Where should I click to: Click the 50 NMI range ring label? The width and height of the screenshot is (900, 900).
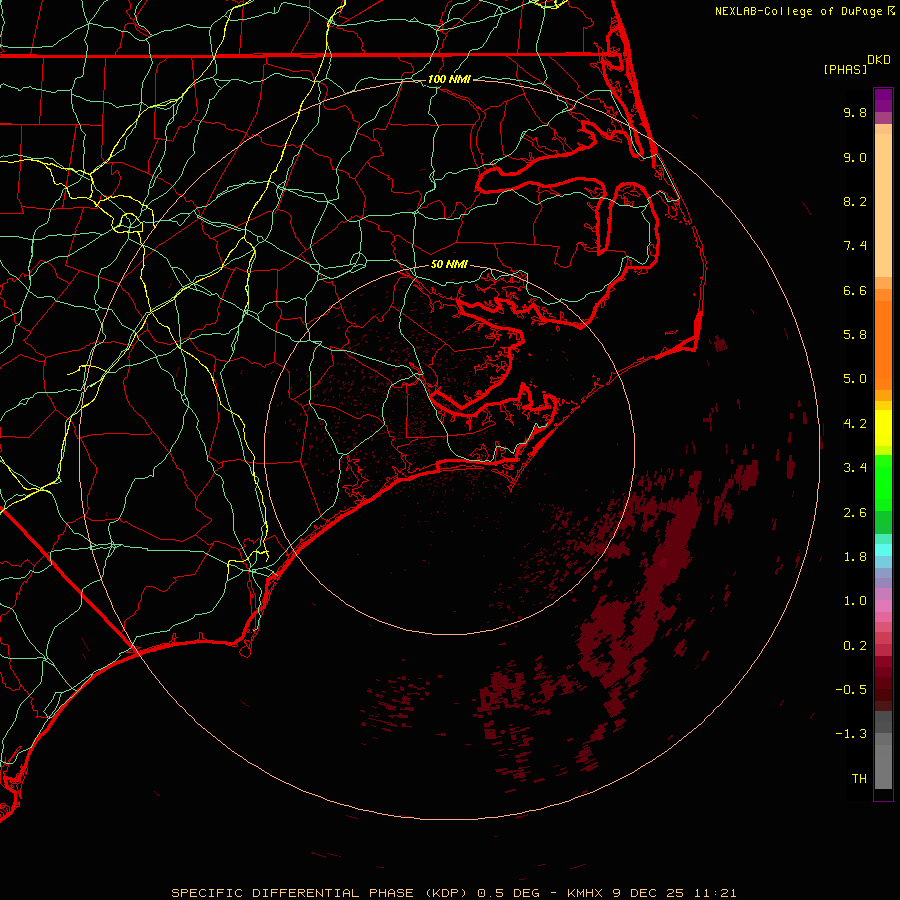(x=449, y=264)
